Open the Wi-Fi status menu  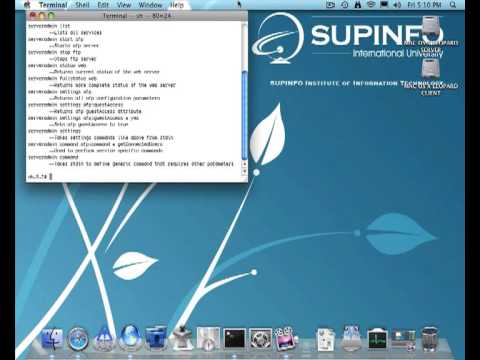click(x=371, y=5)
